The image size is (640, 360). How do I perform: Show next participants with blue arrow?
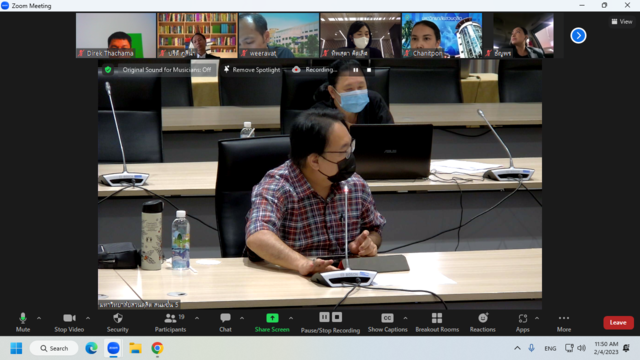tap(578, 36)
